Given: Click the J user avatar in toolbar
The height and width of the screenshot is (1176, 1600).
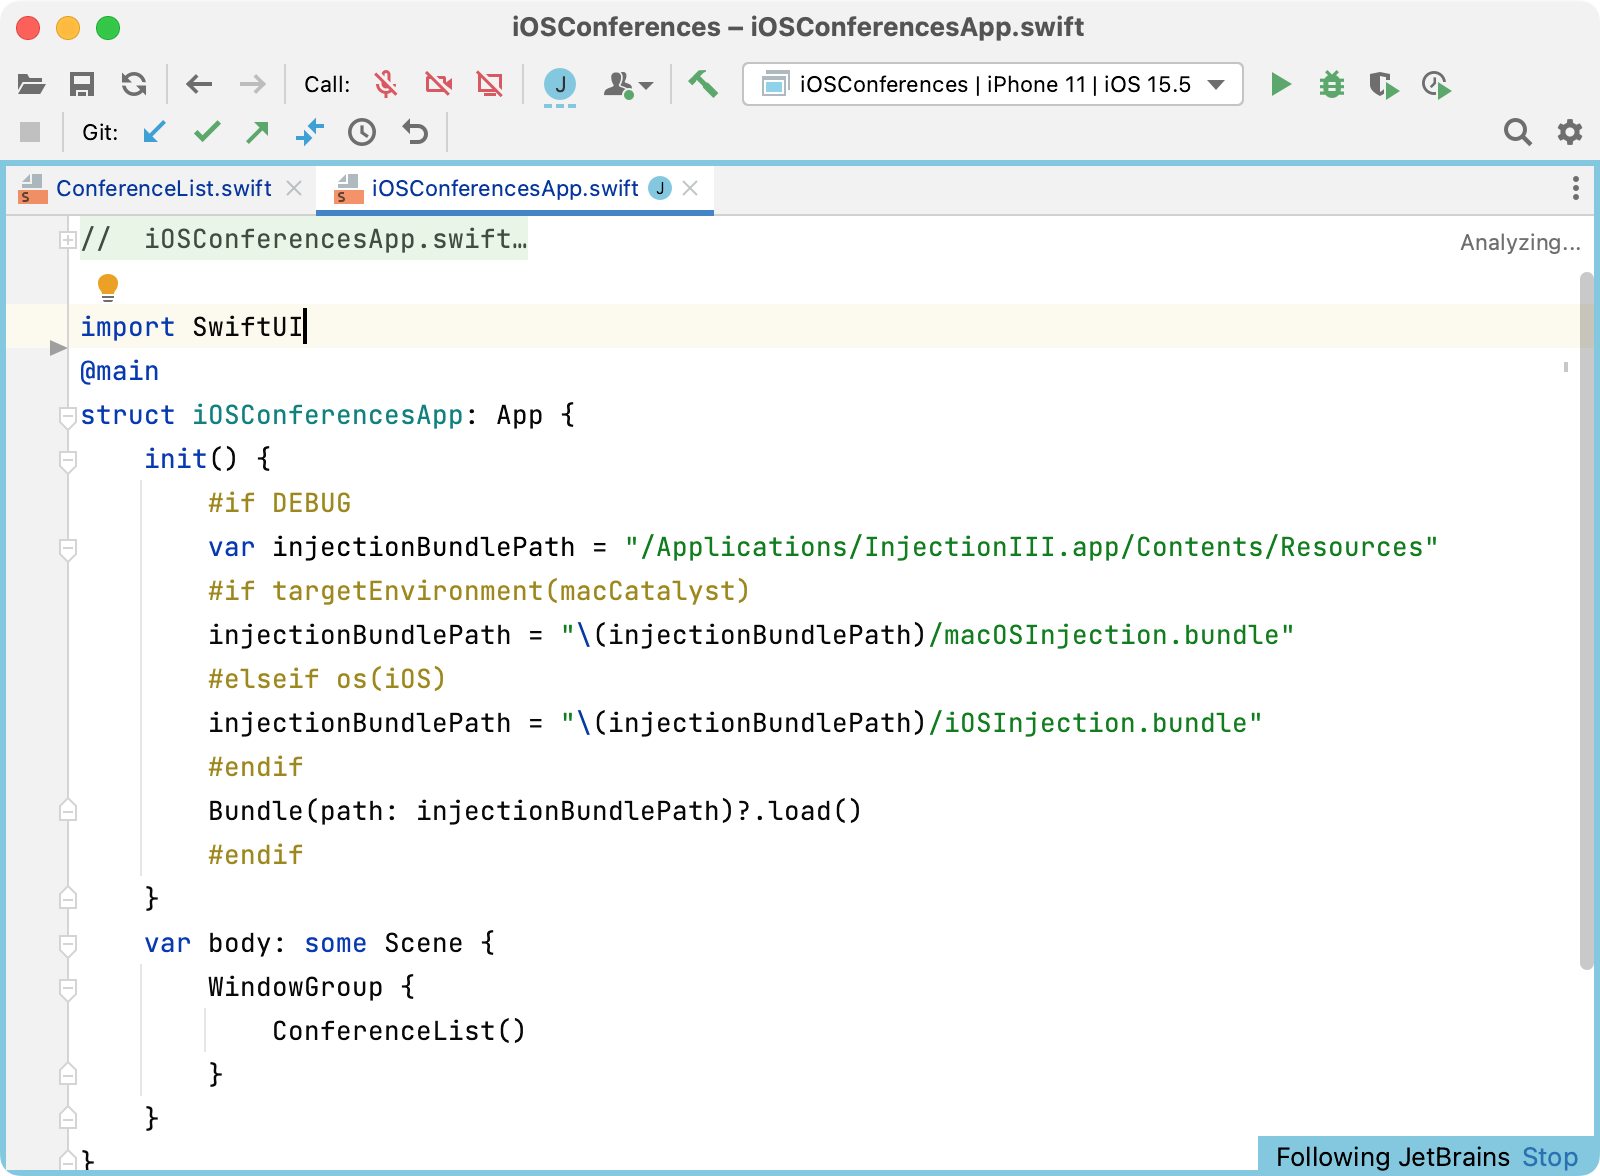Looking at the screenshot, I should 560,84.
